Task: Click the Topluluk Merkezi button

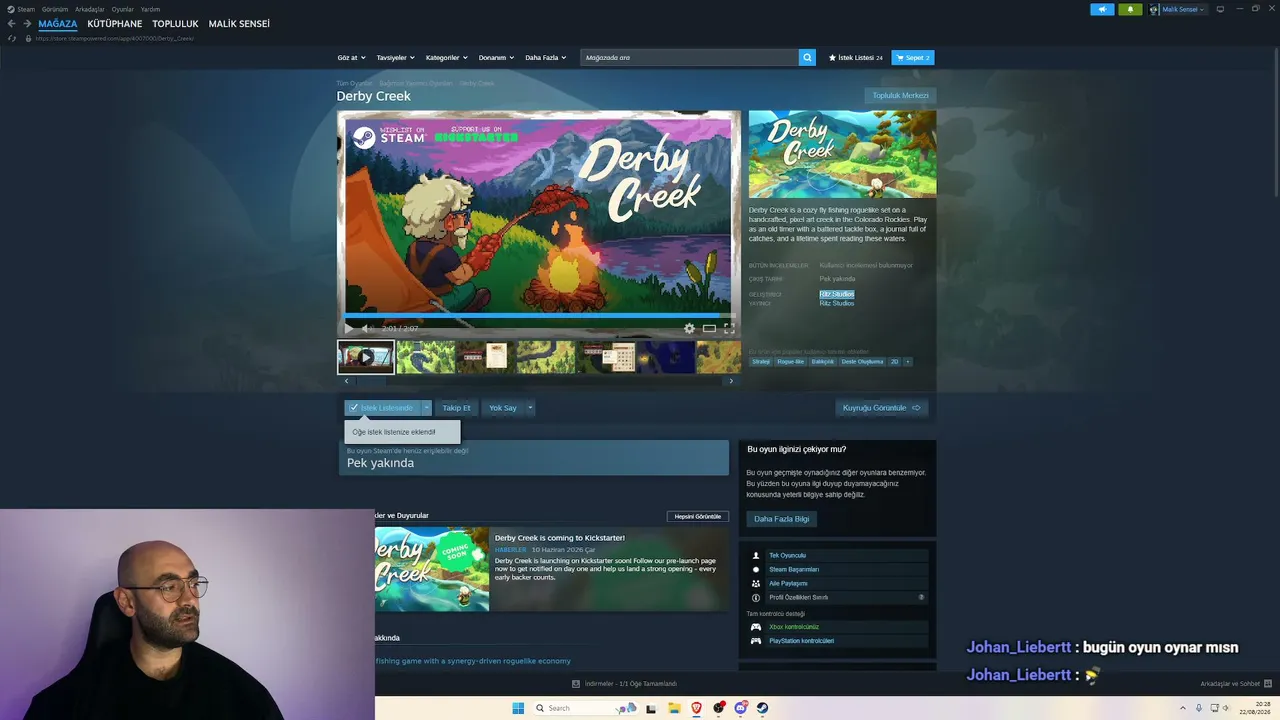Action: click(900, 96)
